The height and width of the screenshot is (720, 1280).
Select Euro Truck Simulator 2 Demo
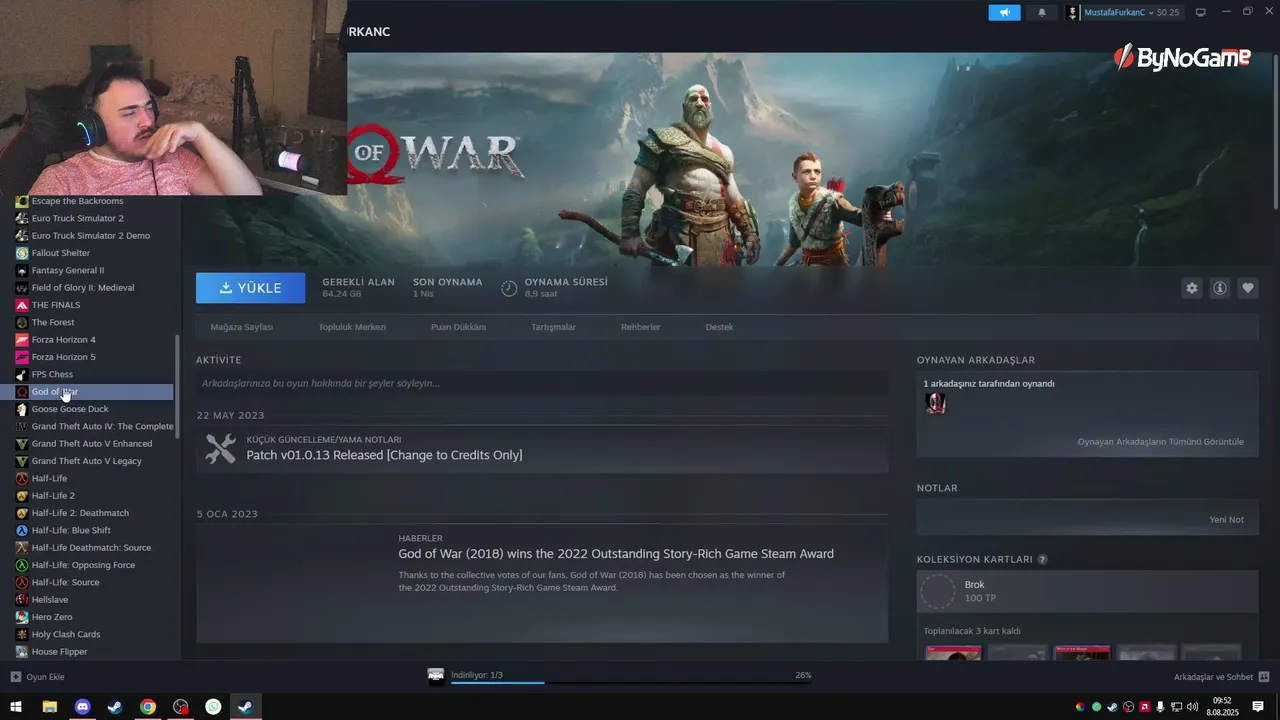[x=90, y=236]
